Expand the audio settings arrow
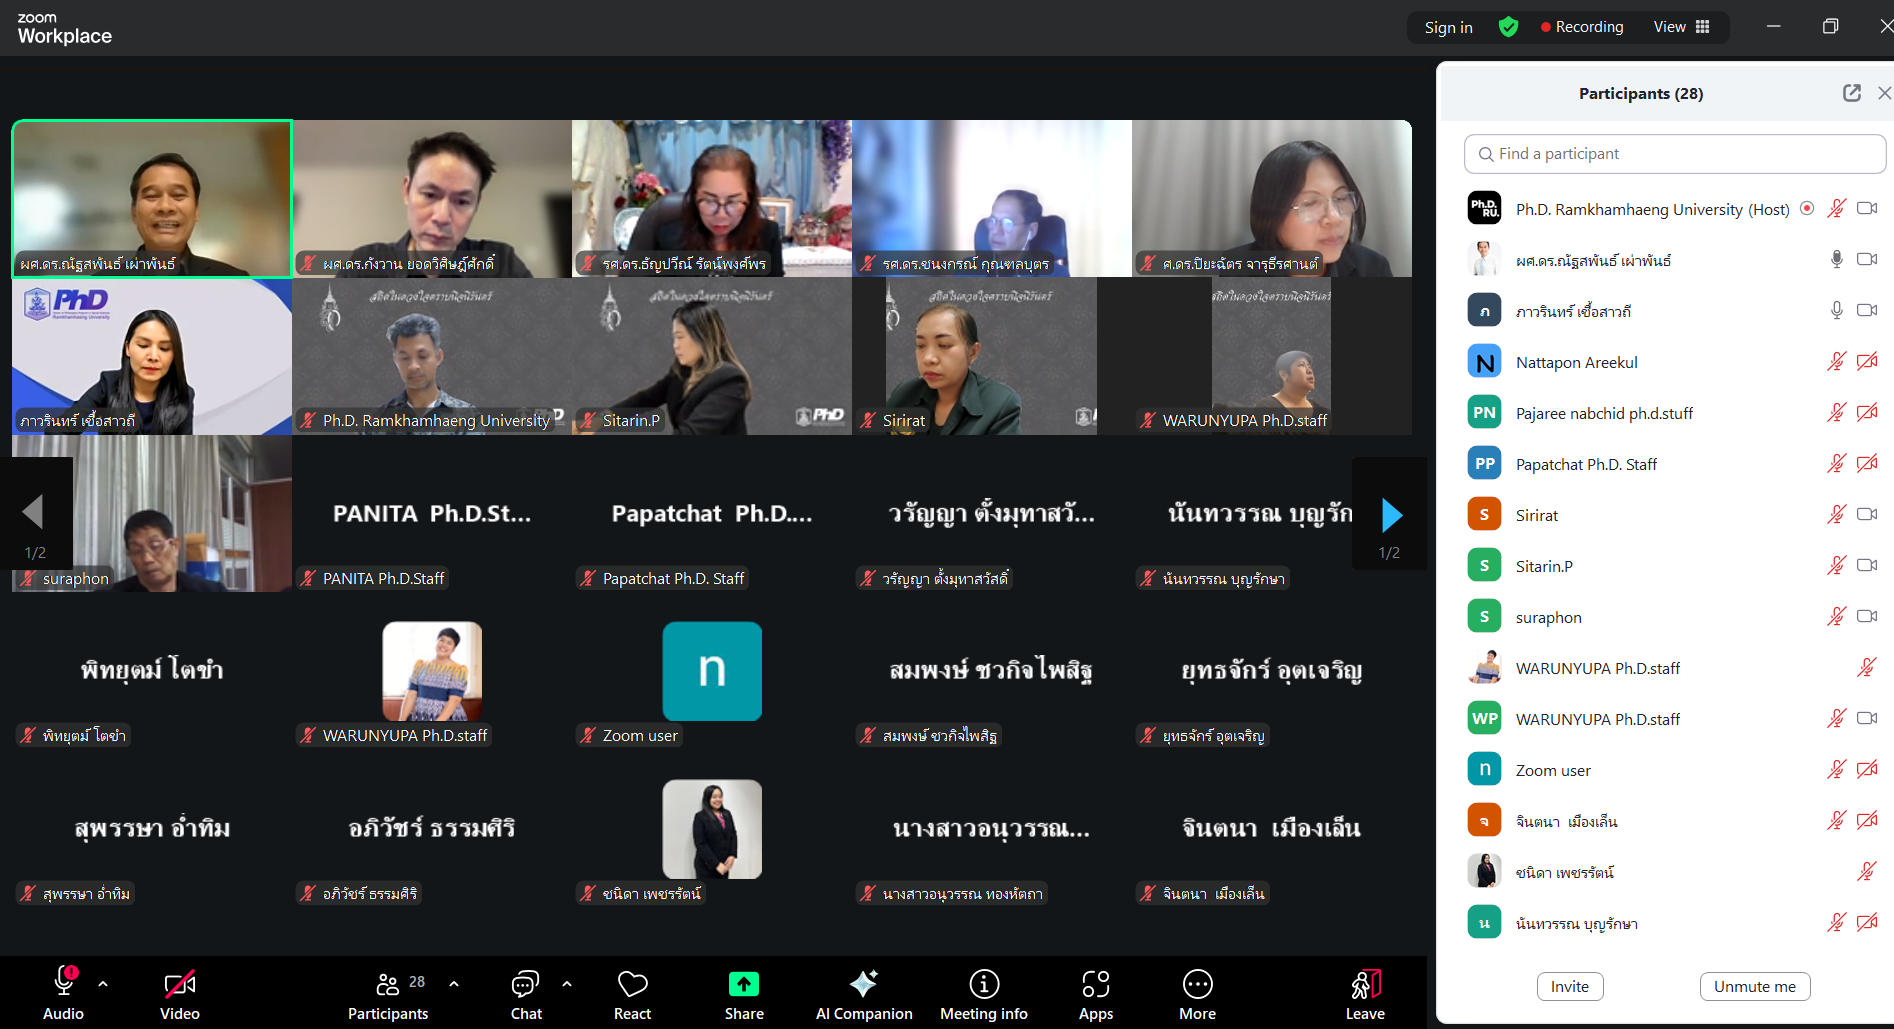Viewport: 1894px width, 1029px height. tap(103, 984)
